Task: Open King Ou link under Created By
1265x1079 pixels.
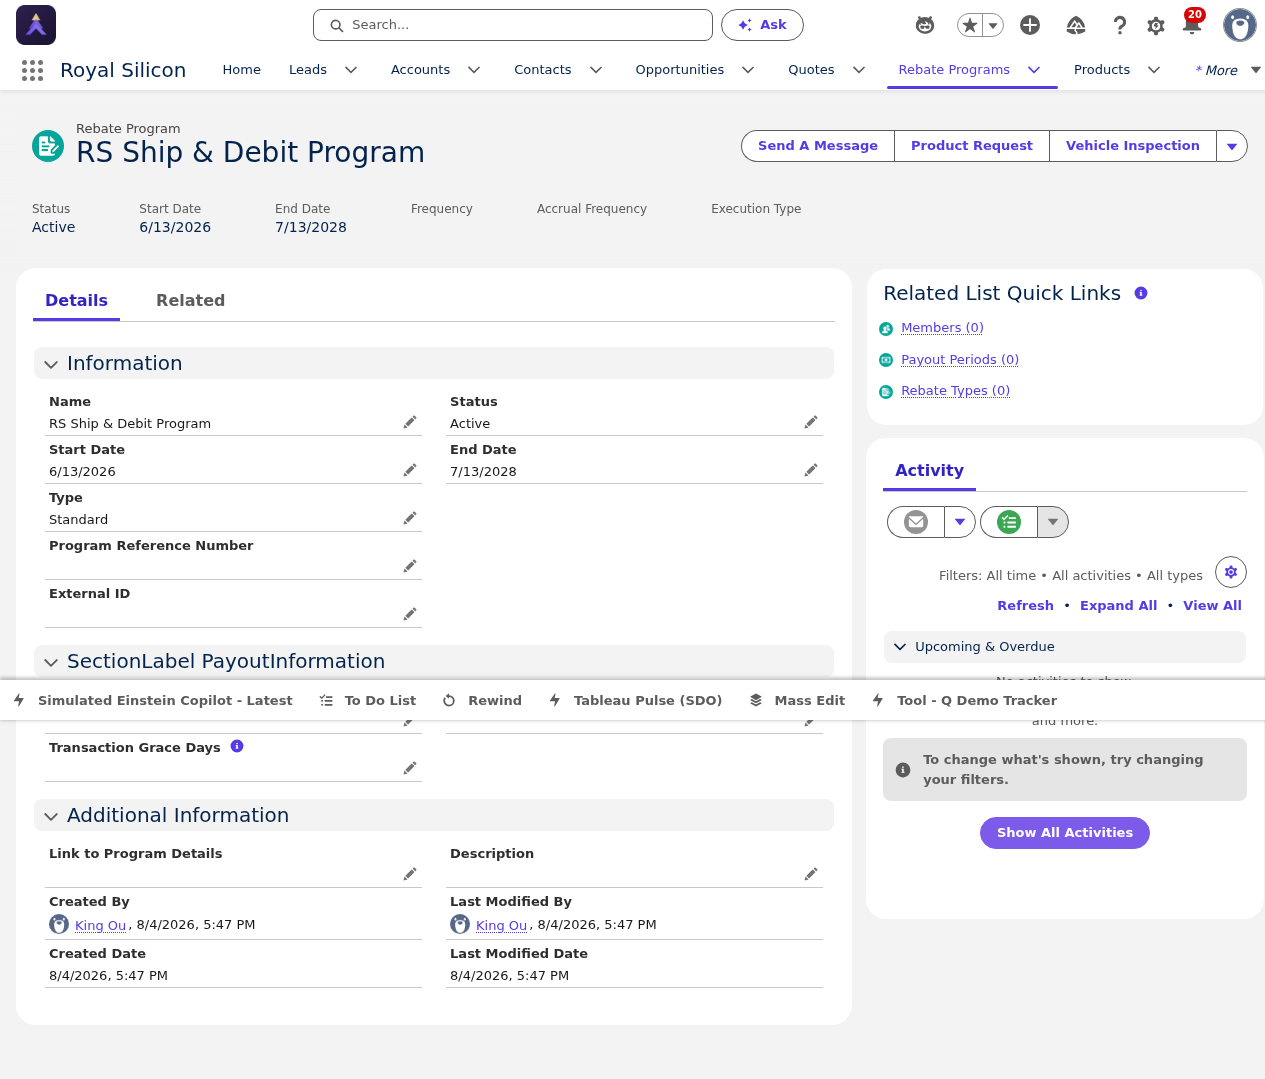Action: [101, 926]
